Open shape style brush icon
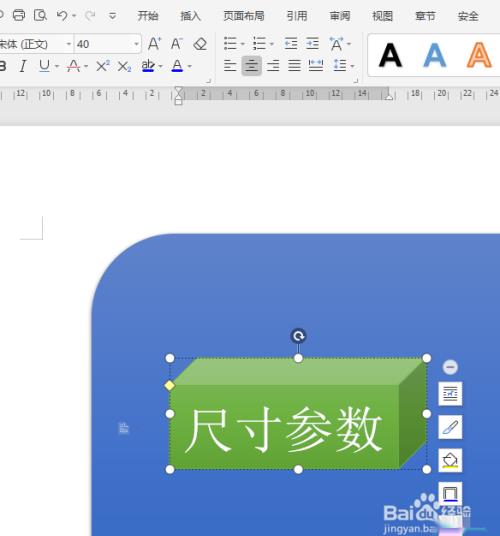This screenshot has height=536, width=500. point(450,427)
